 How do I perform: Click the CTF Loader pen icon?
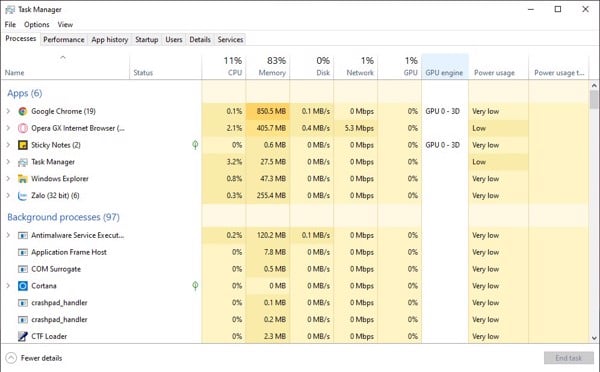coord(23,336)
